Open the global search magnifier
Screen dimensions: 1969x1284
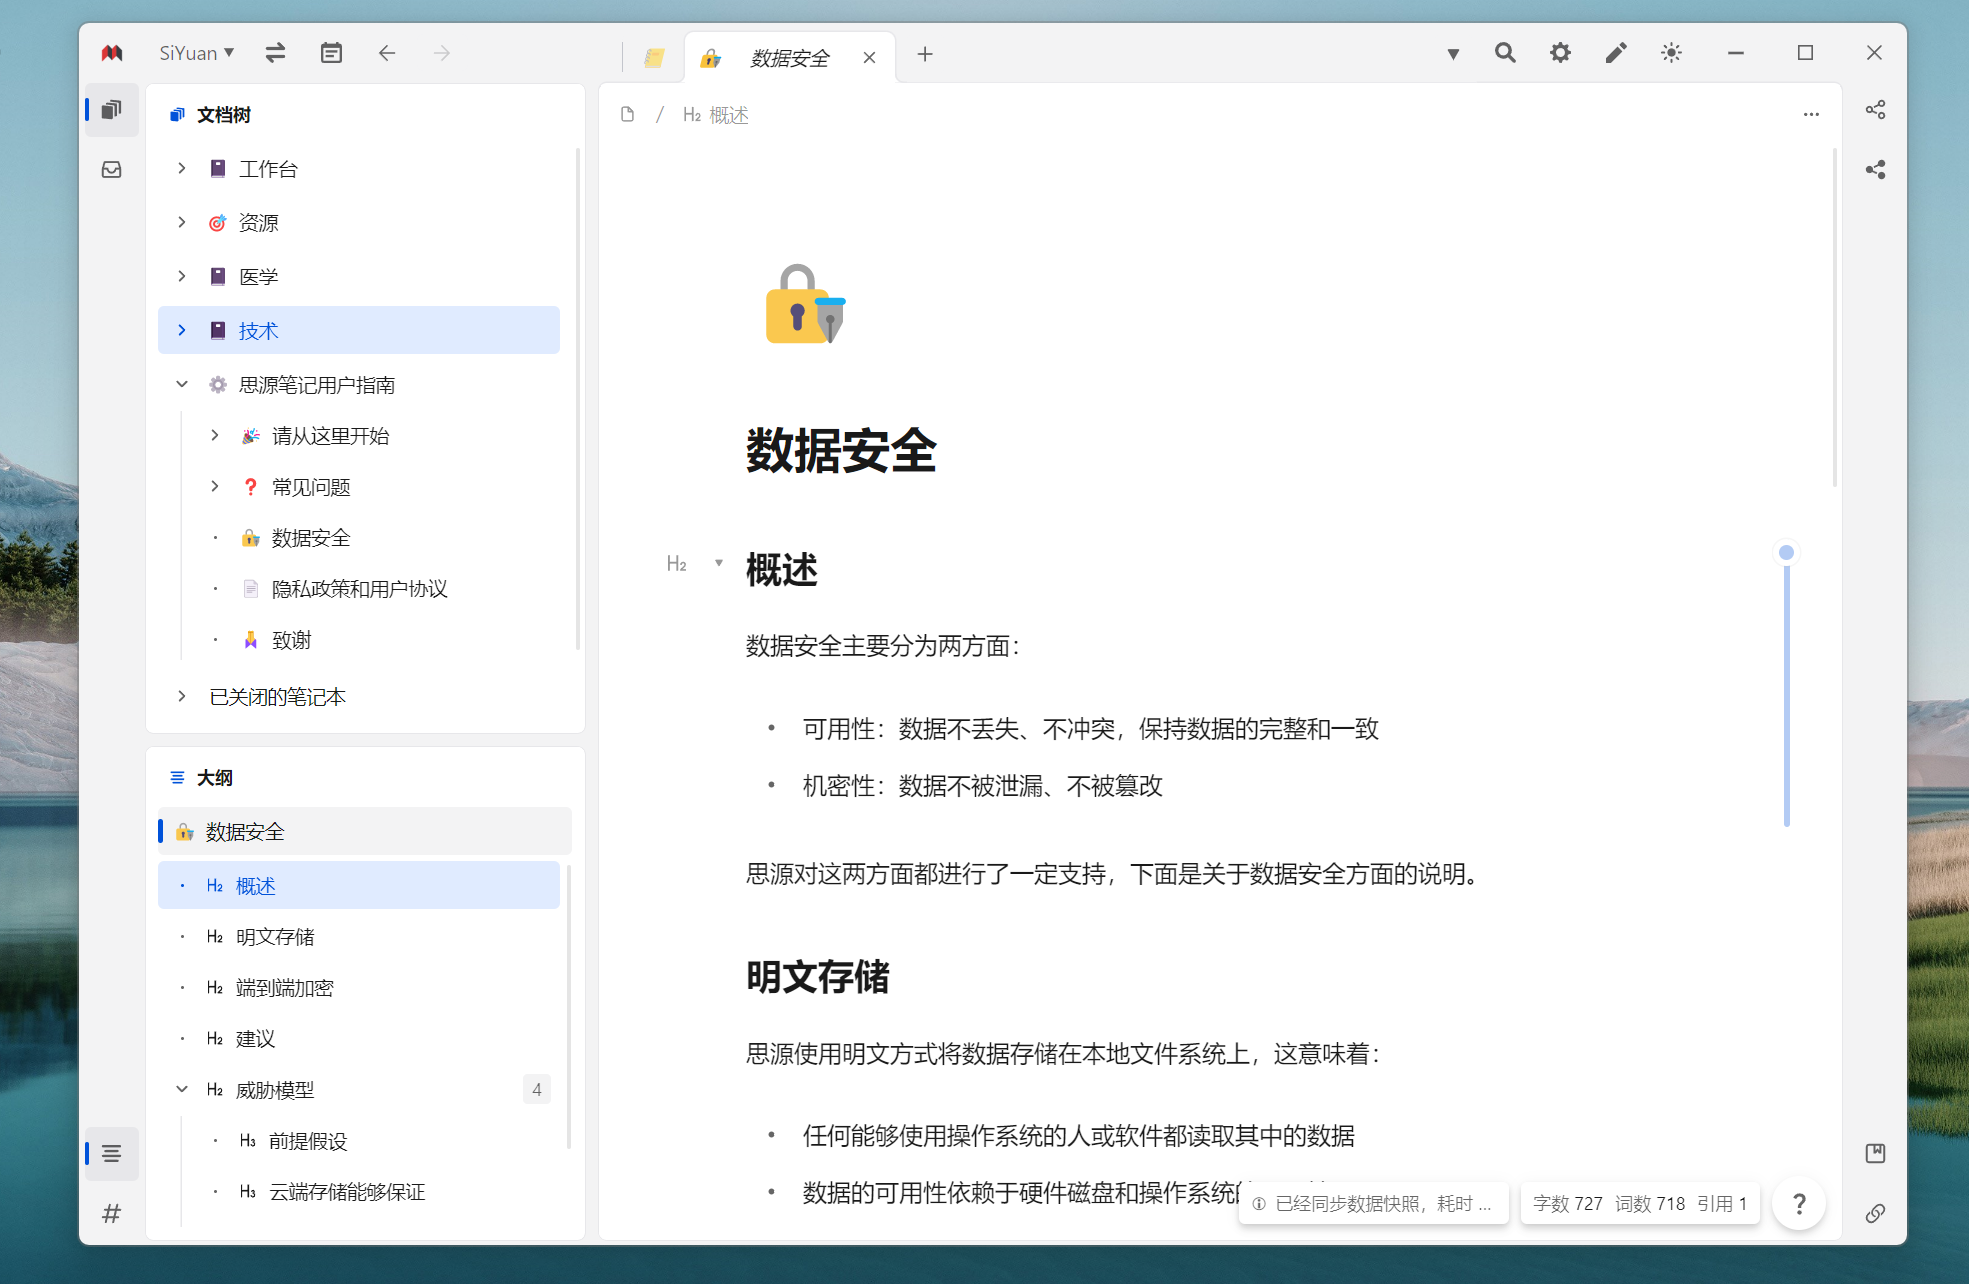(x=1504, y=53)
